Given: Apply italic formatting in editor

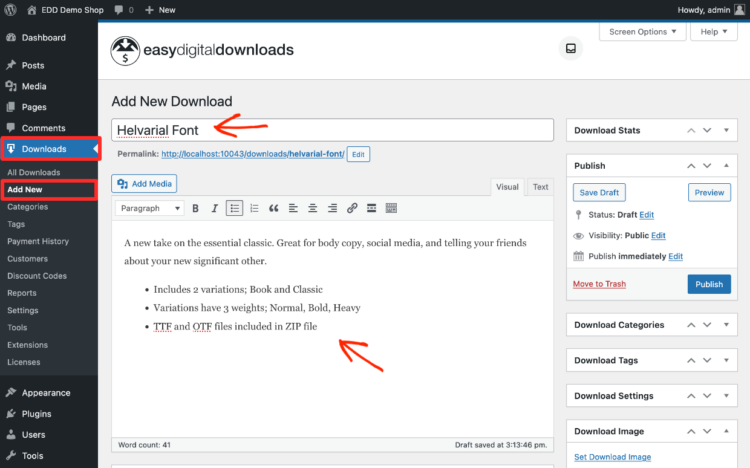Looking at the screenshot, I should point(214,208).
